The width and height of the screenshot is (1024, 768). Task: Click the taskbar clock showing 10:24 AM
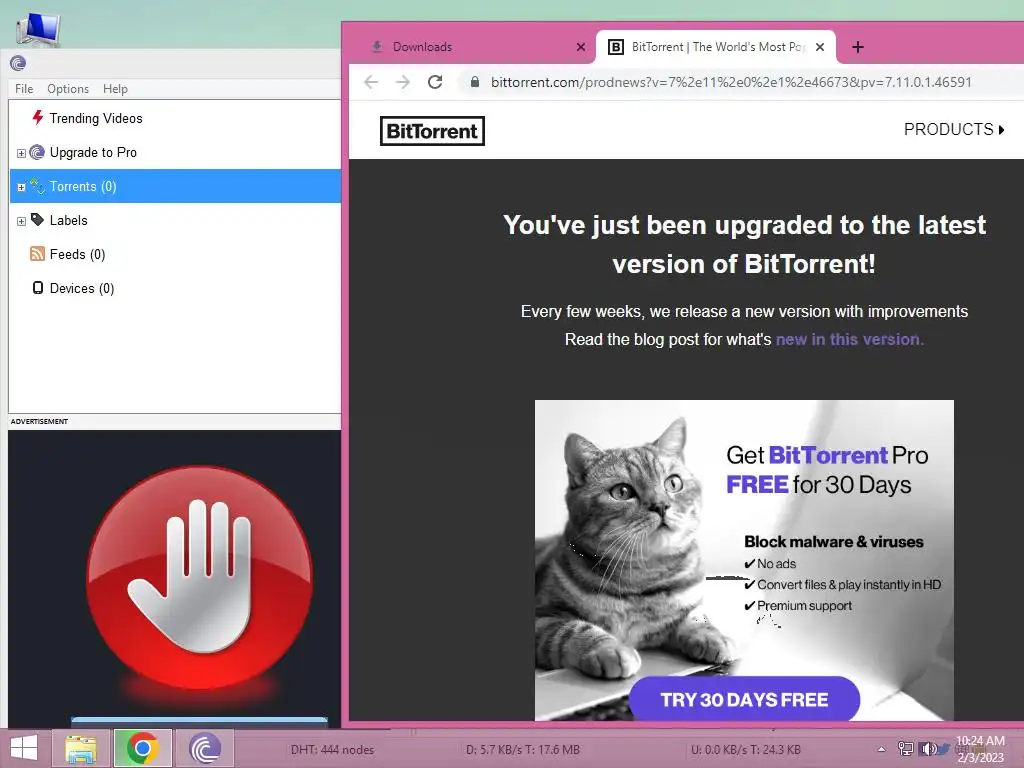click(x=980, y=749)
